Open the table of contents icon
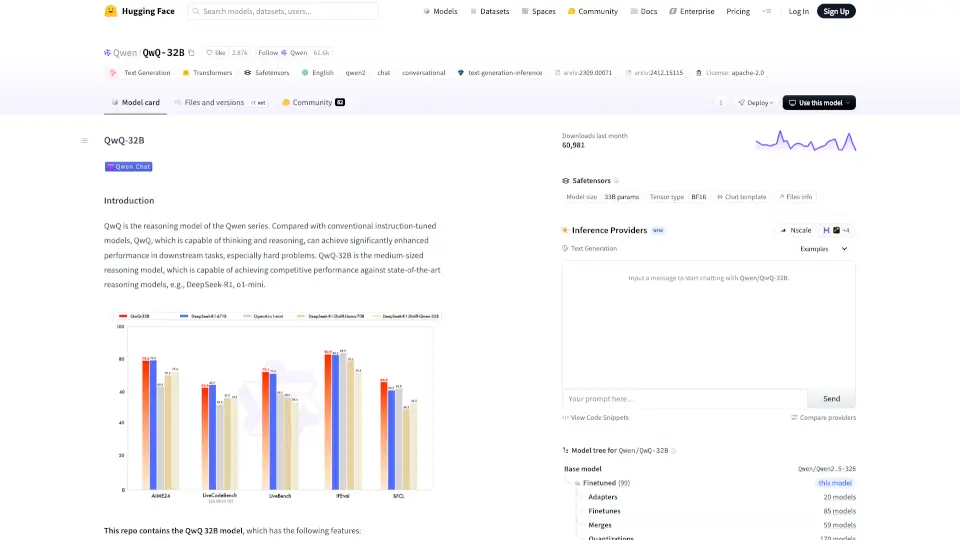This screenshot has width=960, height=540. pos(85,140)
